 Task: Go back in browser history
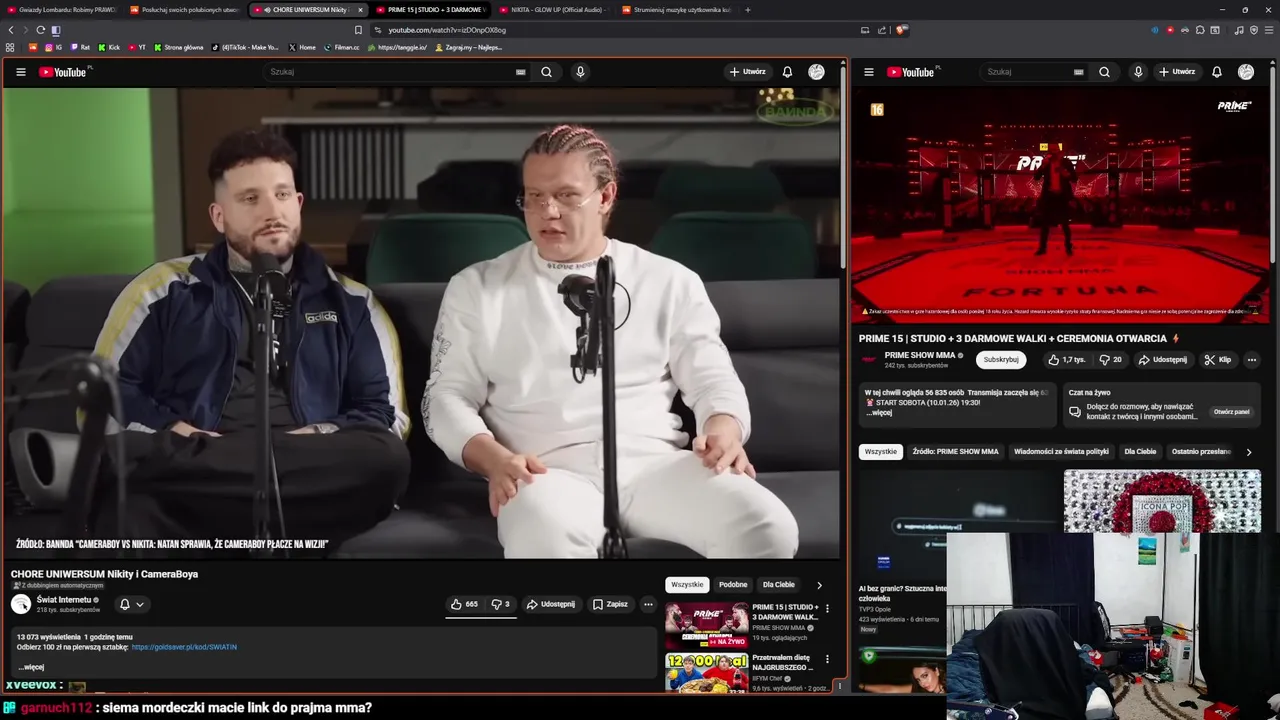[11, 30]
